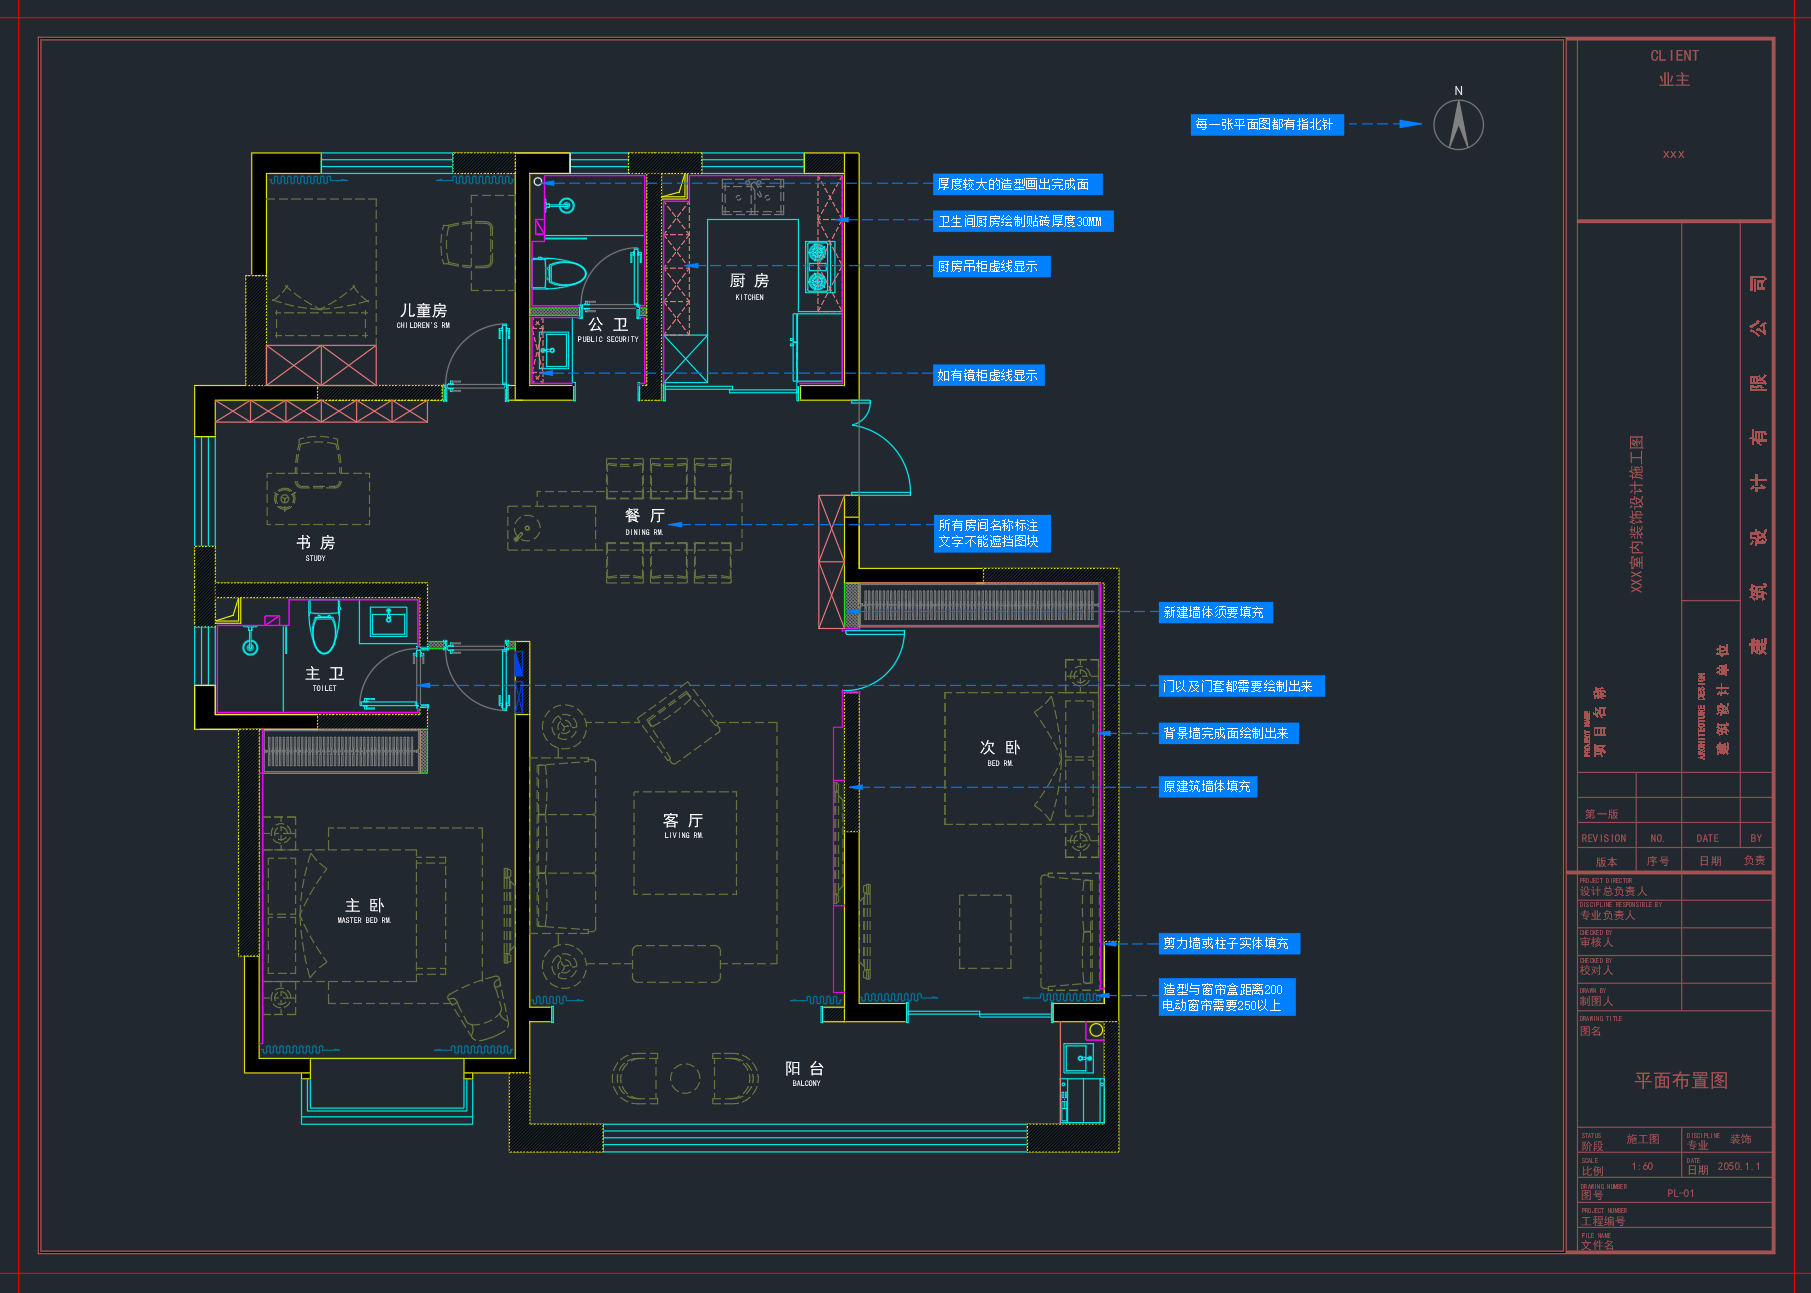This screenshot has width=1811, height=1293.
Task: Click the 第一版 revision entry
Action: [x=1601, y=814]
